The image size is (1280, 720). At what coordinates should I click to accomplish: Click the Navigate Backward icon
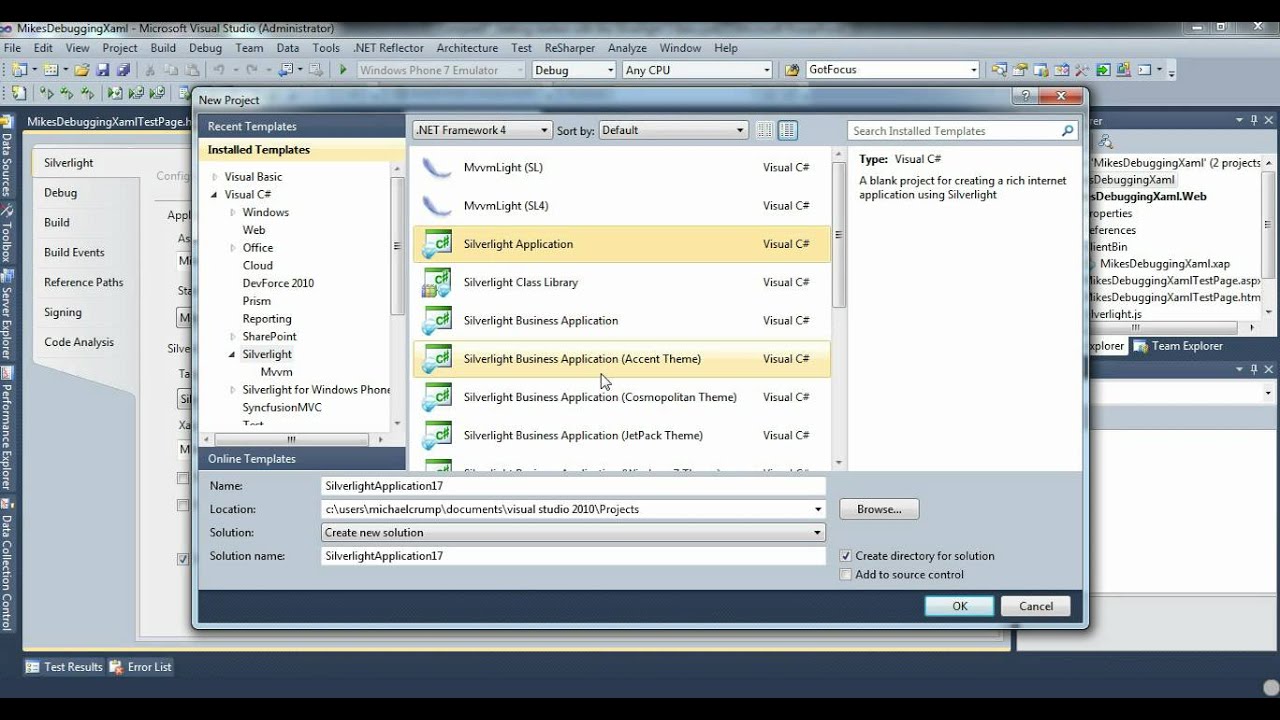coord(285,70)
